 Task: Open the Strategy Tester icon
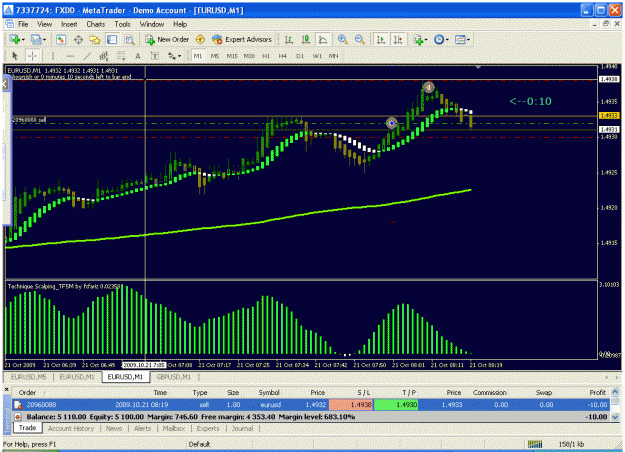(129, 39)
